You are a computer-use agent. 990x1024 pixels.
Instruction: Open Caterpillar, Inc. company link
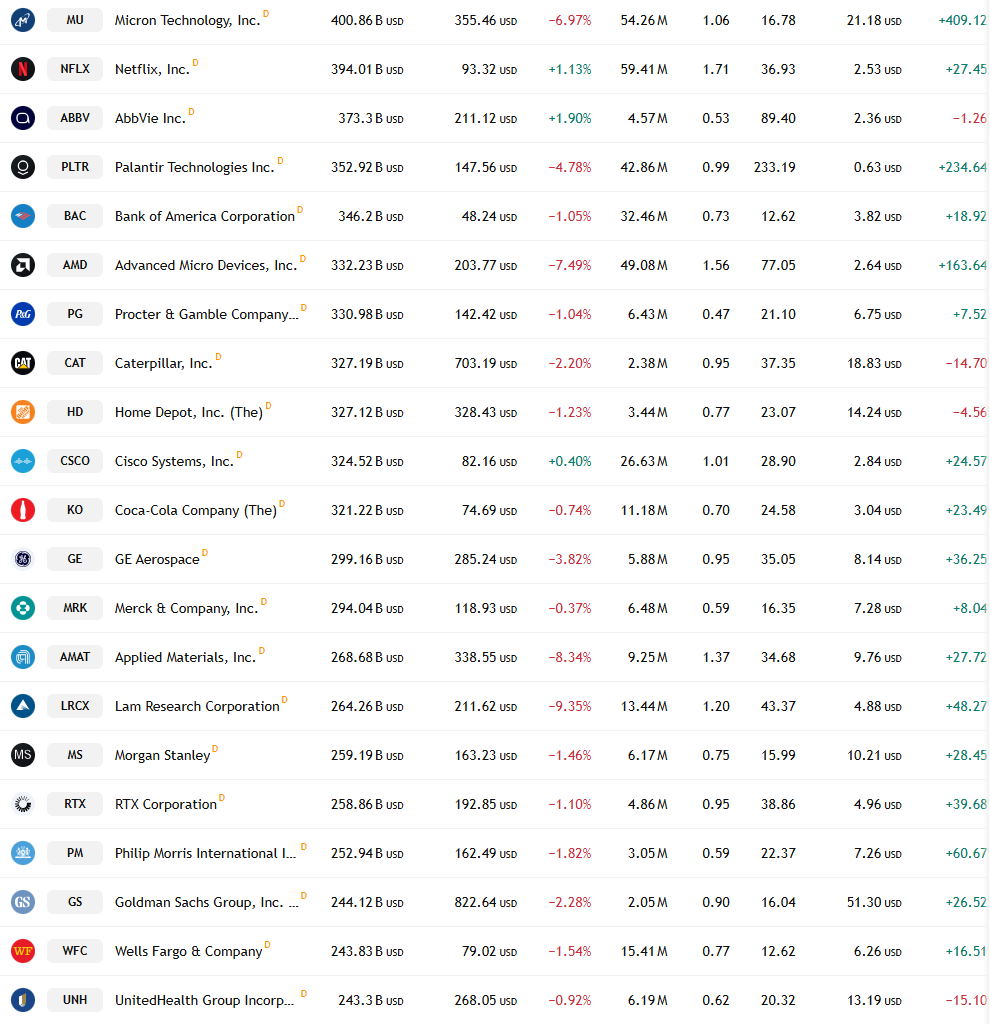tap(164, 363)
